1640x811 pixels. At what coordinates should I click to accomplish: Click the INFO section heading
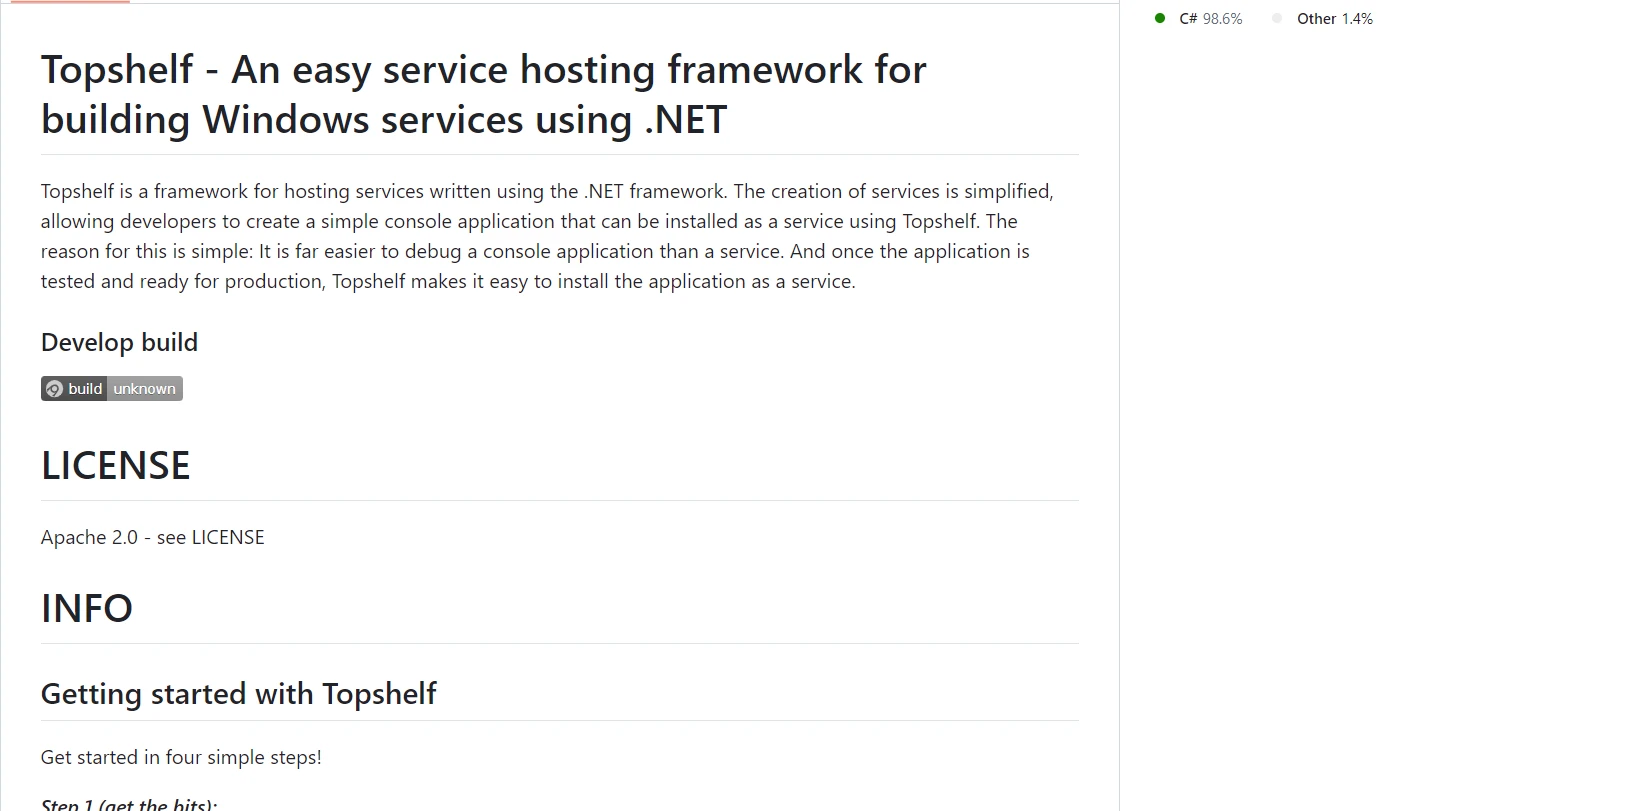point(87,608)
